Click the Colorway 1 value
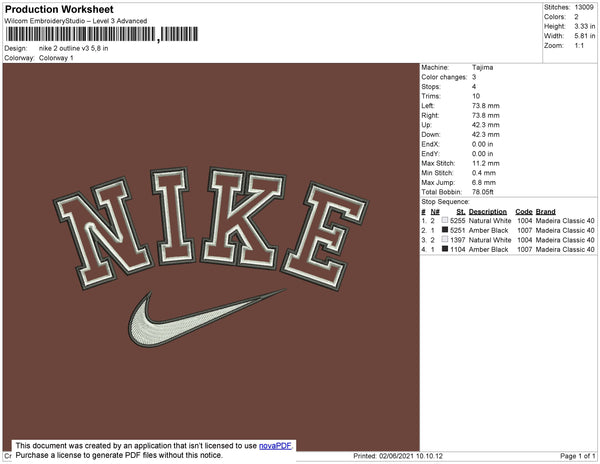The image size is (600, 464). (x=56, y=58)
